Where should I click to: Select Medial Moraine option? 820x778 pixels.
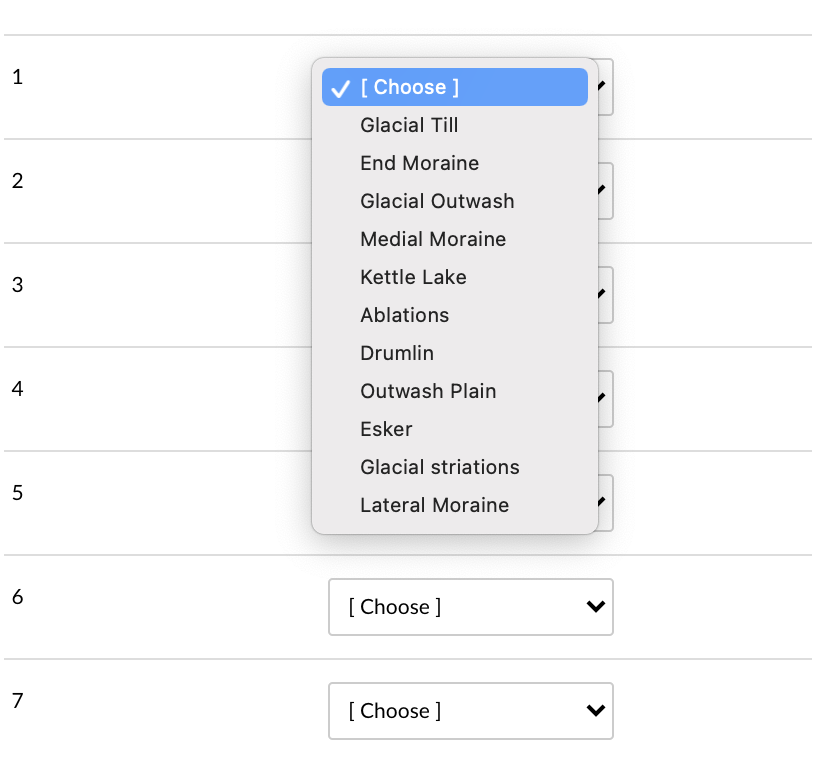433,239
